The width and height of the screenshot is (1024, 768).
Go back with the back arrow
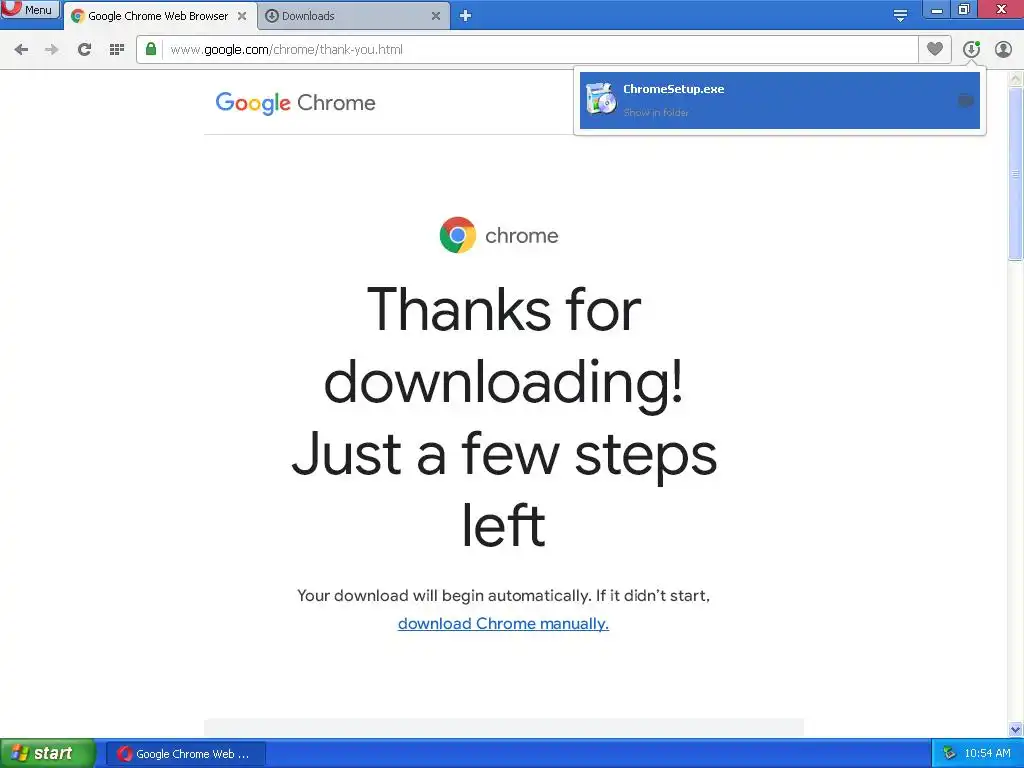22,49
